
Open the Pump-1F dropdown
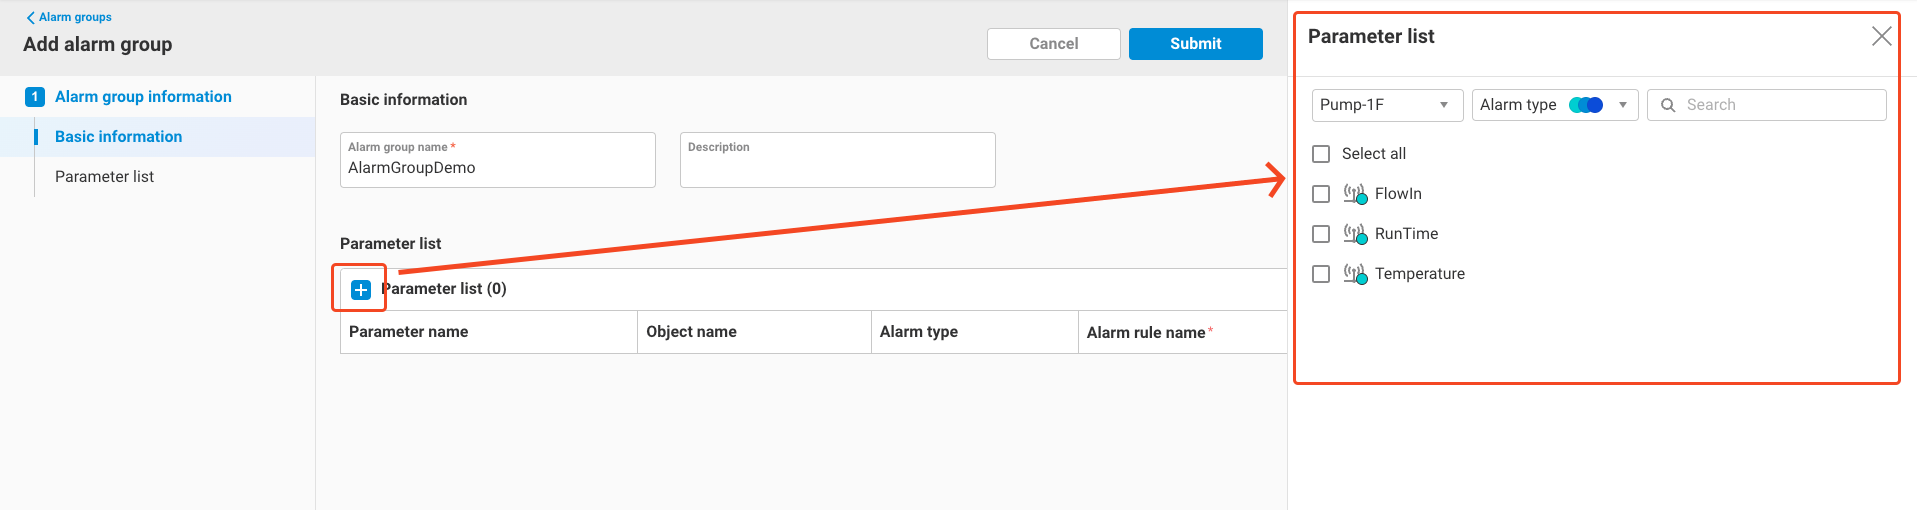pyautogui.click(x=1386, y=105)
